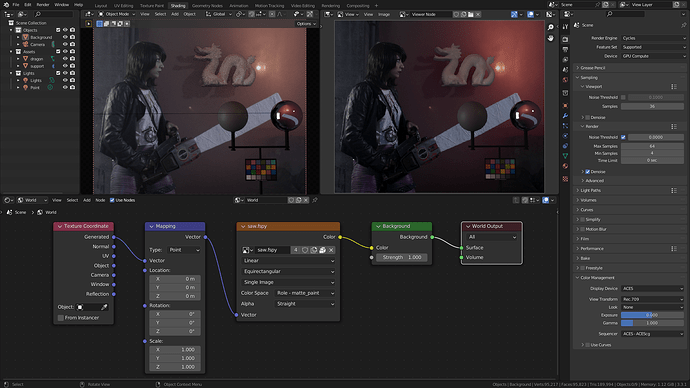Screen dimensions: 690x388
Task: Open the Performance presets icon
Action: pyautogui.click(x=674, y=249)
